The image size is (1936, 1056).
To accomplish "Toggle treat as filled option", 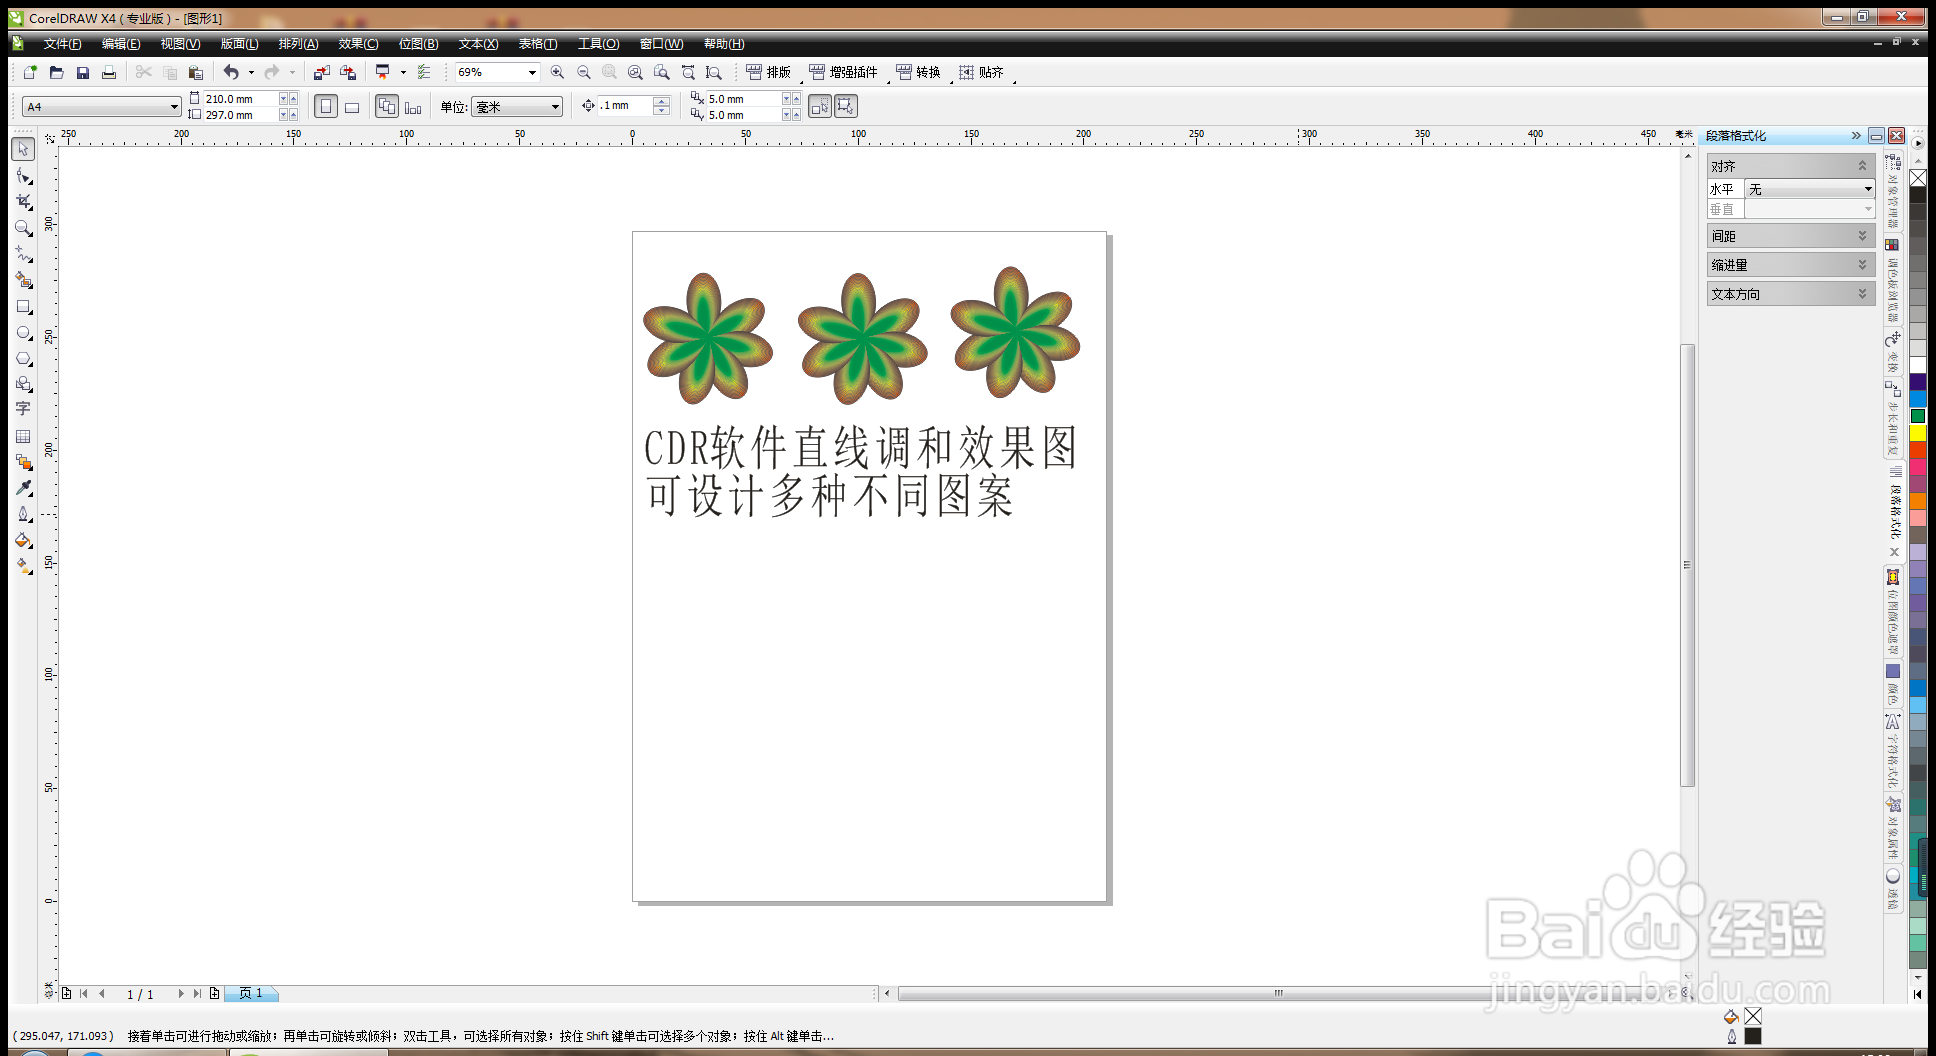I will 846,106.
